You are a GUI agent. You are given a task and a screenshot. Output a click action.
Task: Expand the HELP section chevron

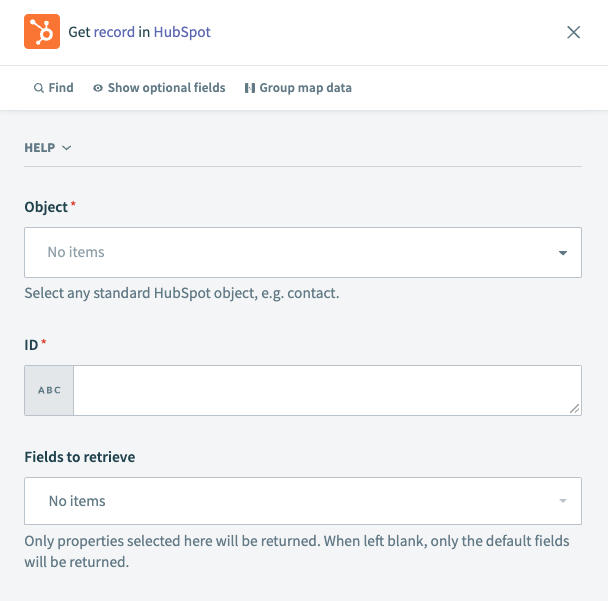tap(67, 148)
